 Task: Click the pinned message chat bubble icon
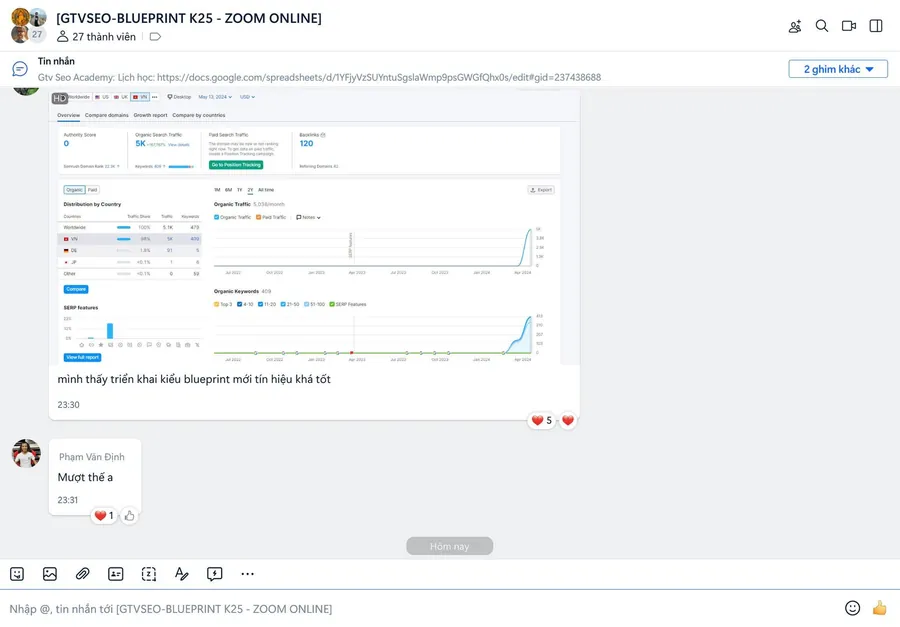click(20, 69)
